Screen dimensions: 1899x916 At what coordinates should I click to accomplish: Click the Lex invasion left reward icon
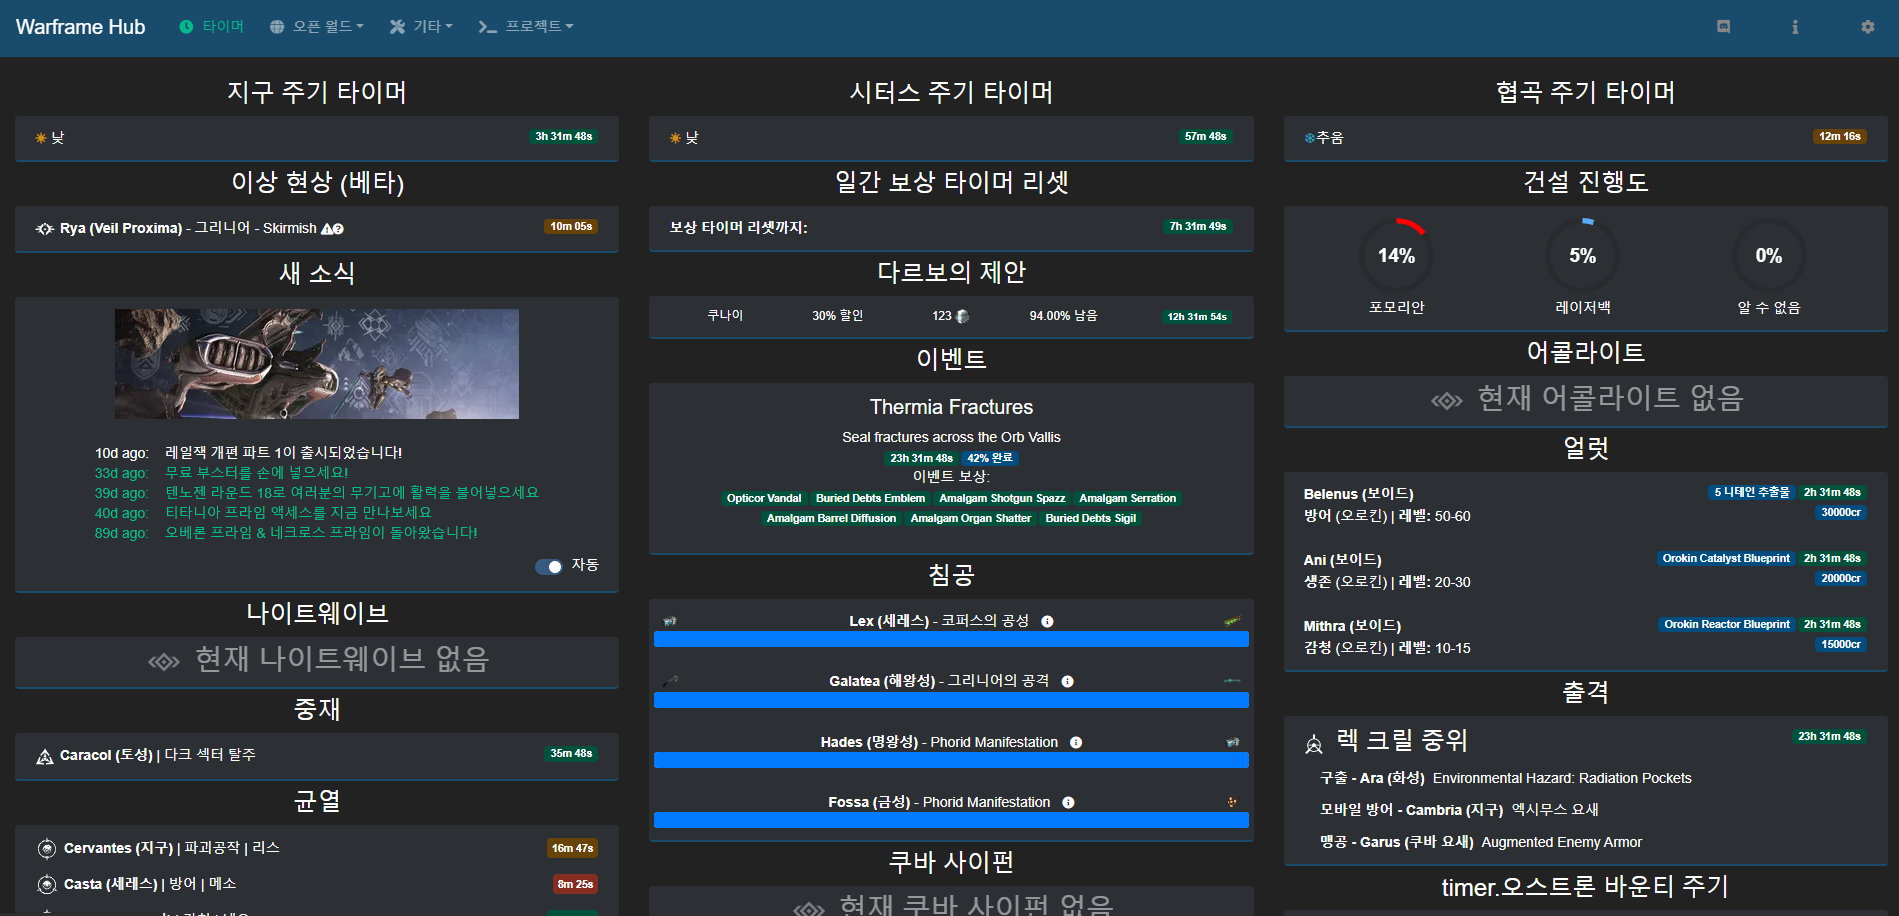click(670, 621)
